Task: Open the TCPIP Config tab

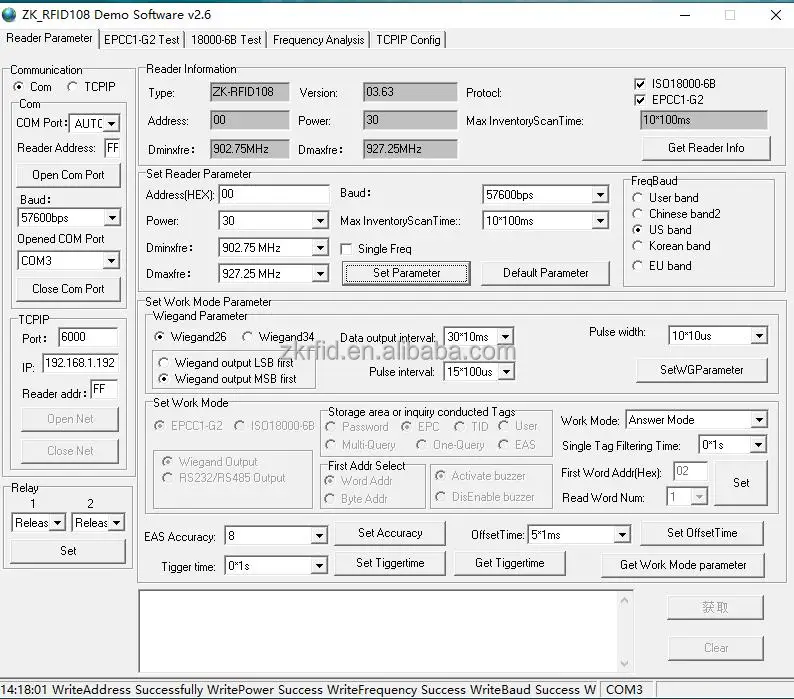Action: click(x=408, y=39)
